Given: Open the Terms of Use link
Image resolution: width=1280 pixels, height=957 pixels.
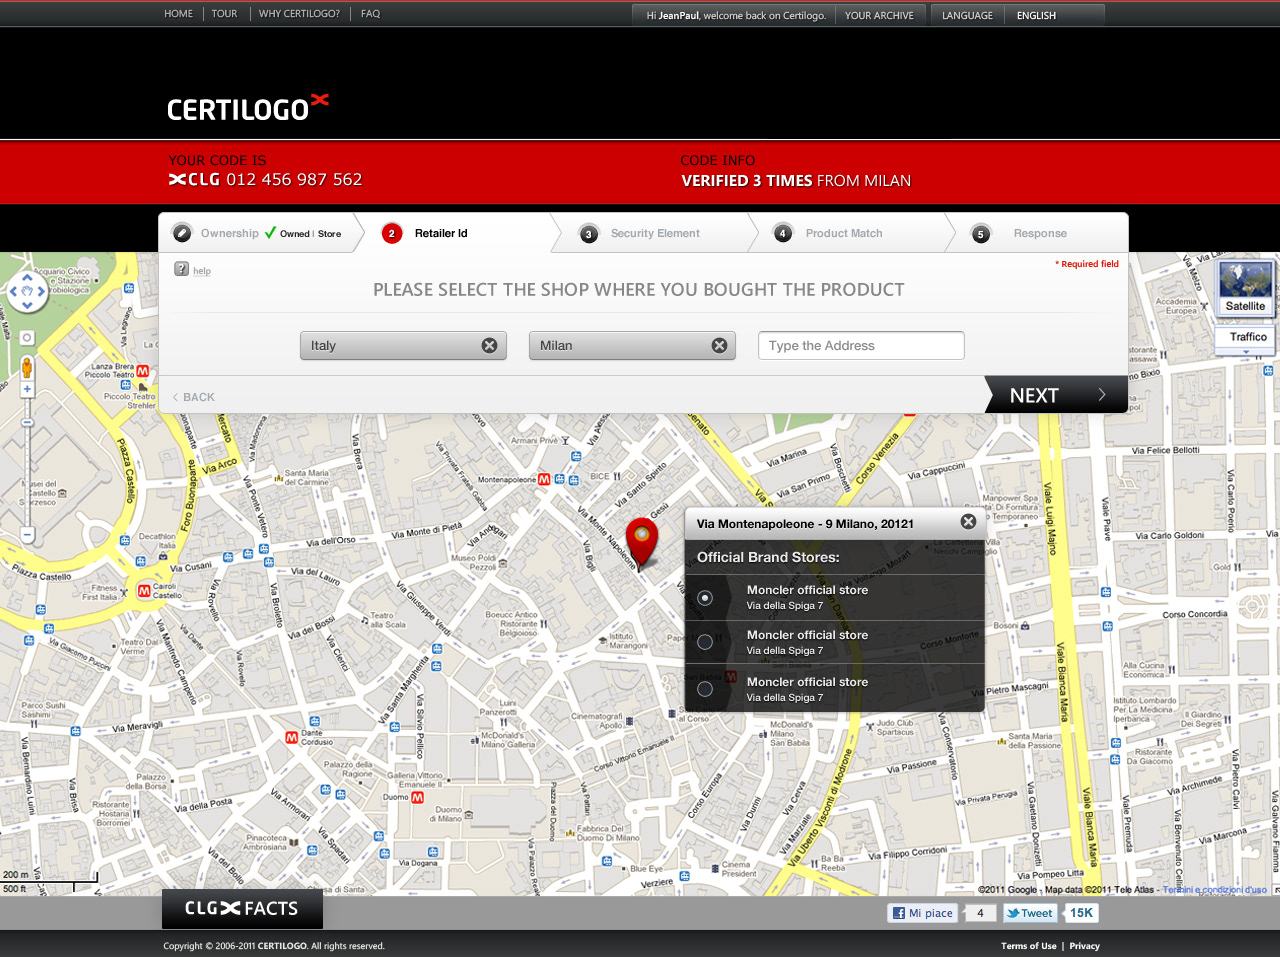Looking at the screenshot, I should [1028, 946].
